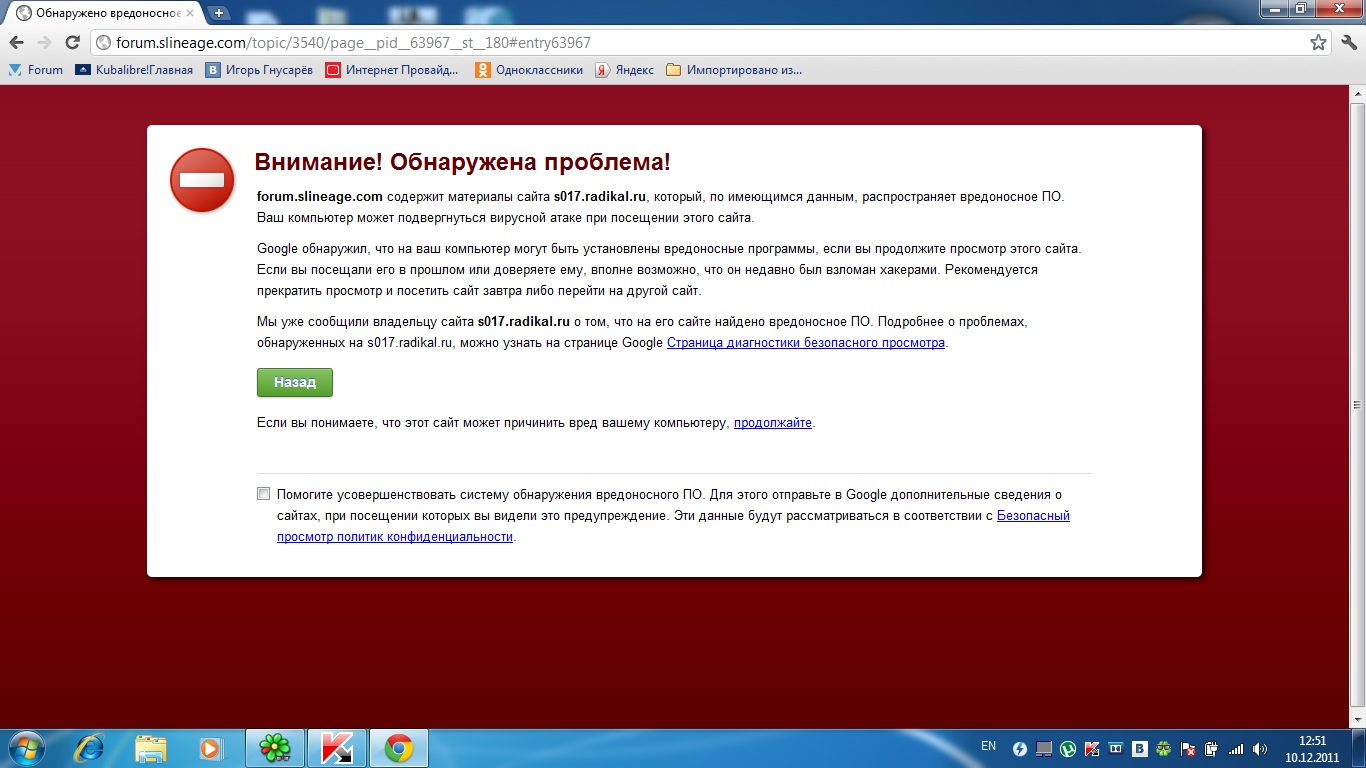Click the scrollbar down arrow
Viewport: 1366px width, 768px height.
tap(1357, 719)
